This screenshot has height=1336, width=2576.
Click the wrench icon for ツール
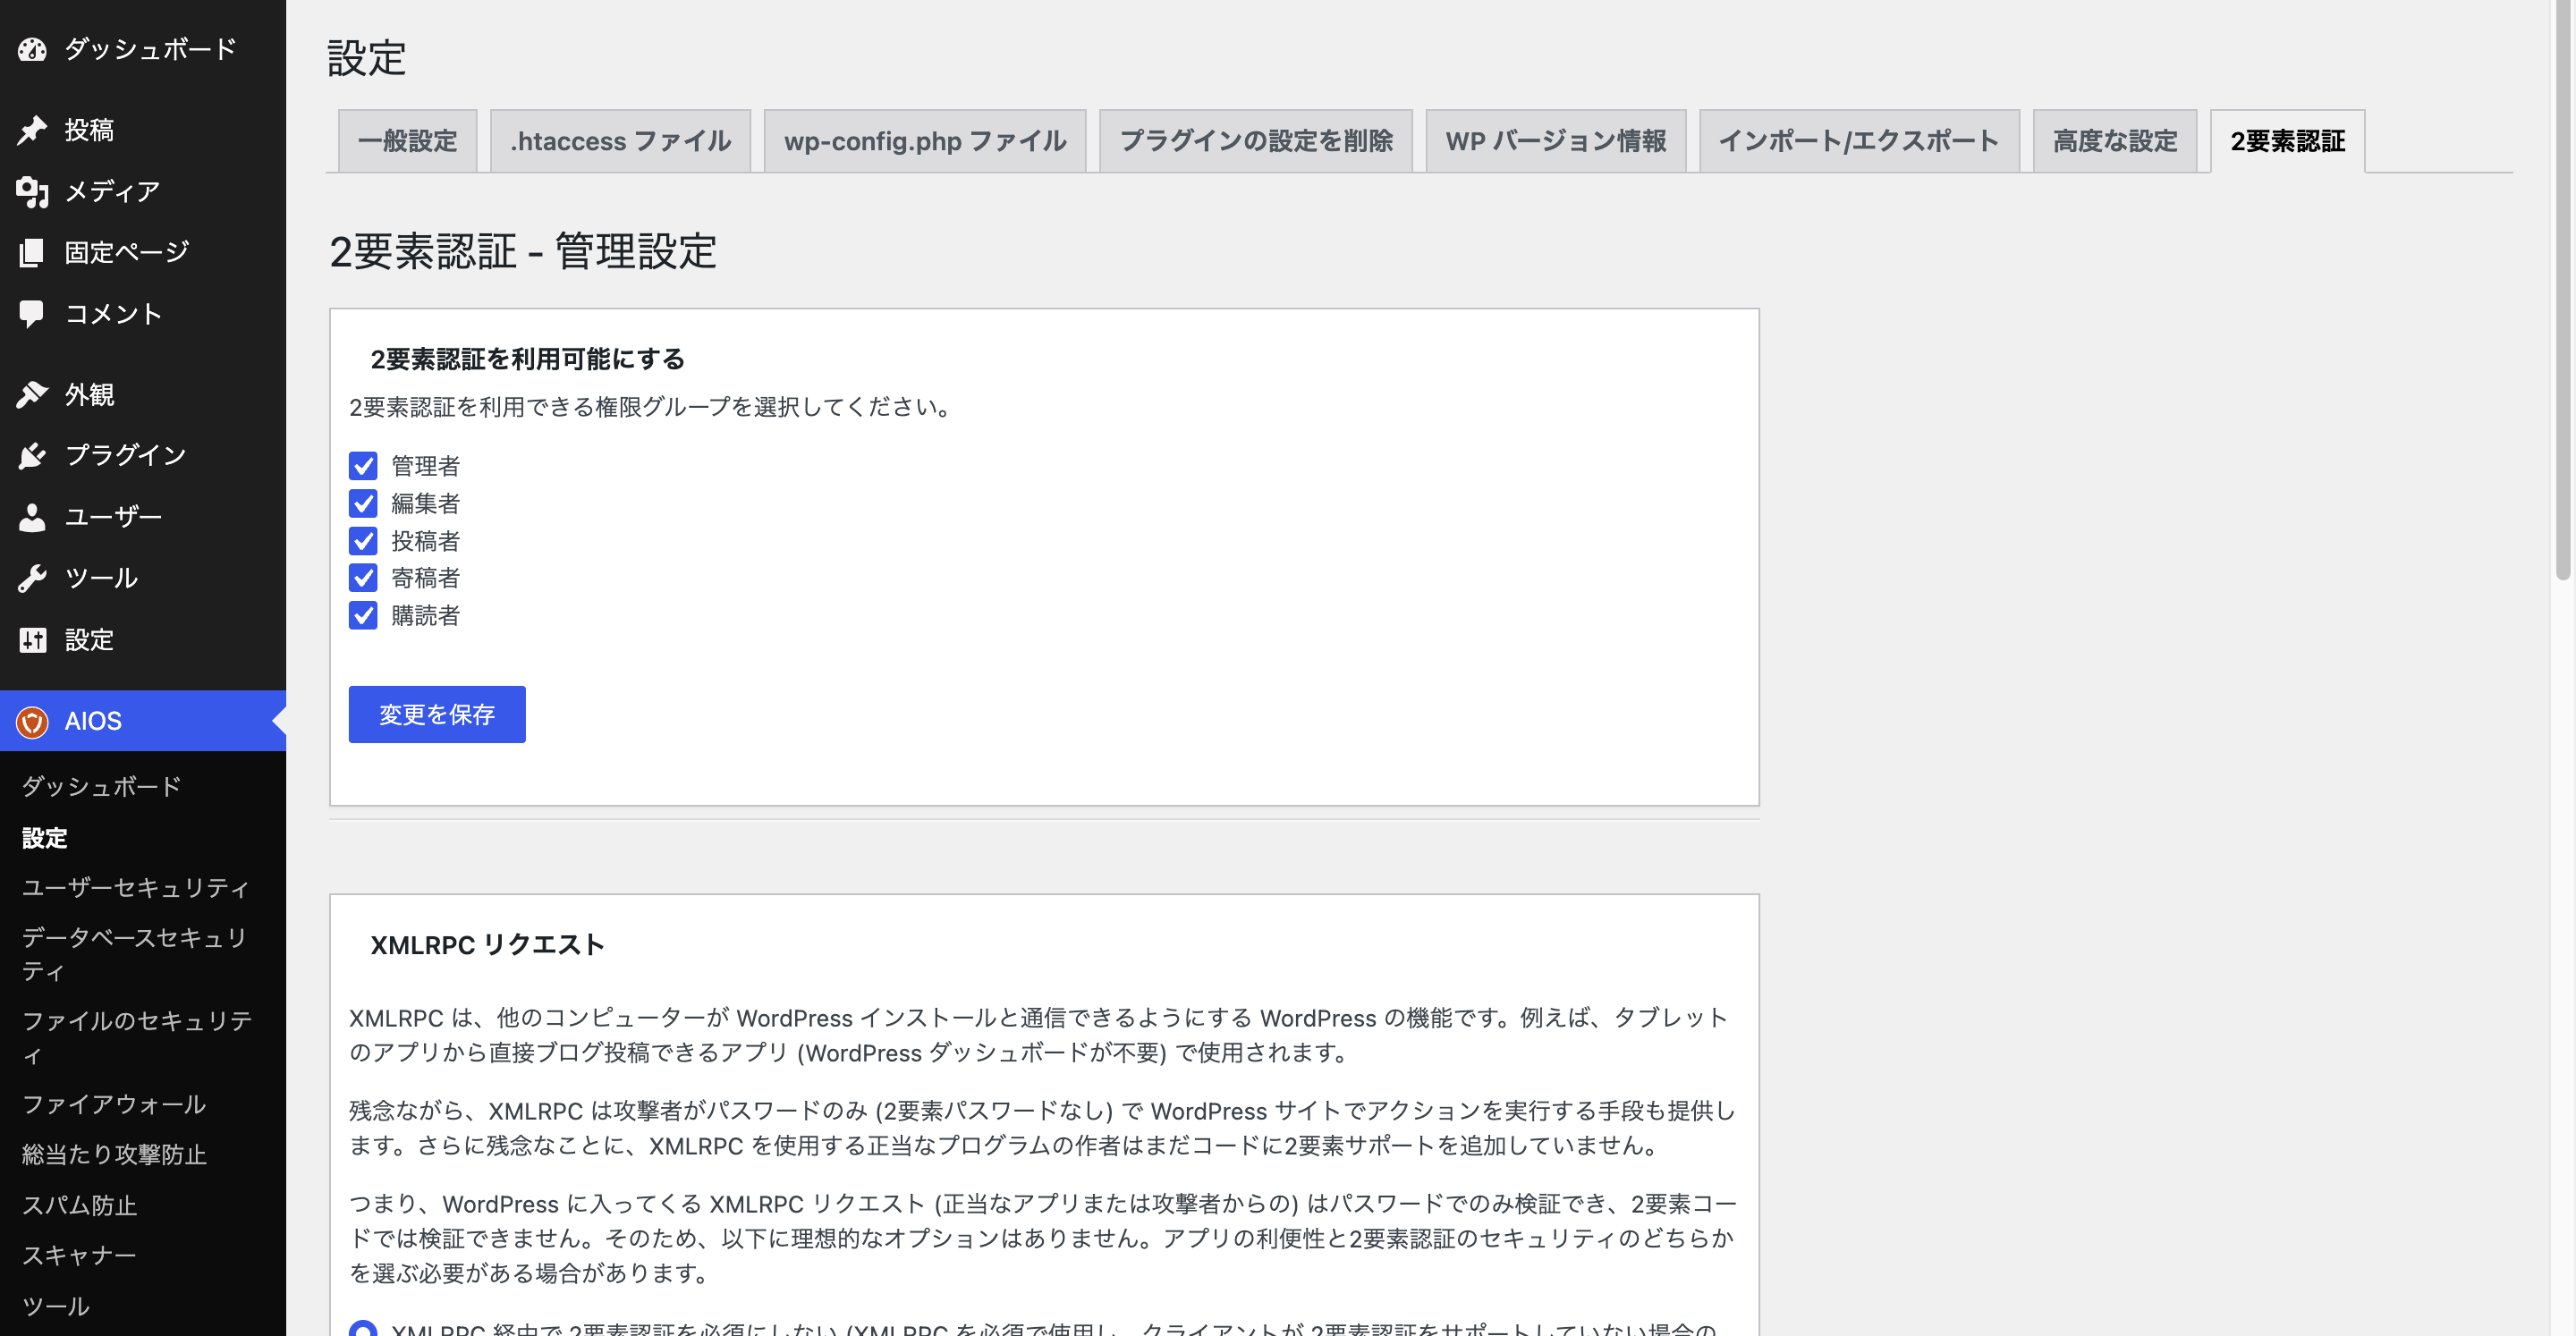[x=32, y=578]
